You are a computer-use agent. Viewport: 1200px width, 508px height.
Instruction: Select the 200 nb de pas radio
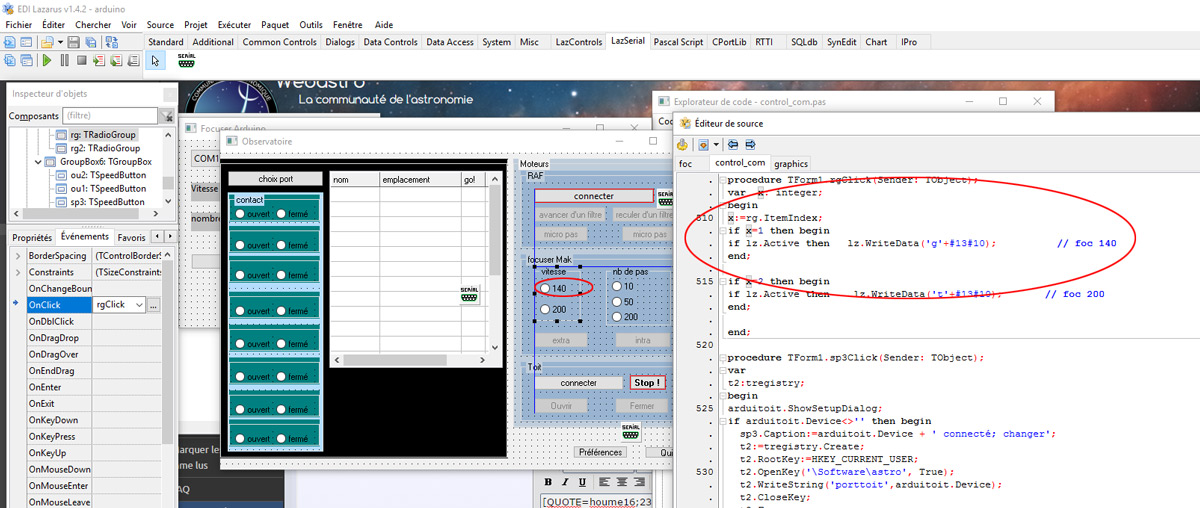(616, 317)
